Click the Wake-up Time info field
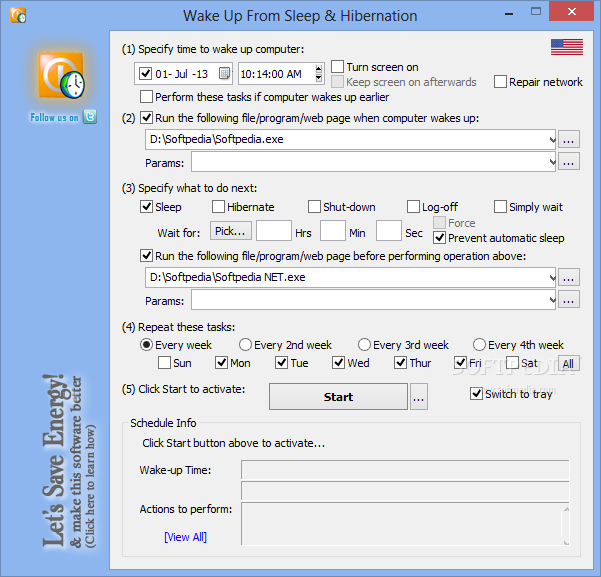The height and width of the screenshot is (577, 601). point(405,470)
